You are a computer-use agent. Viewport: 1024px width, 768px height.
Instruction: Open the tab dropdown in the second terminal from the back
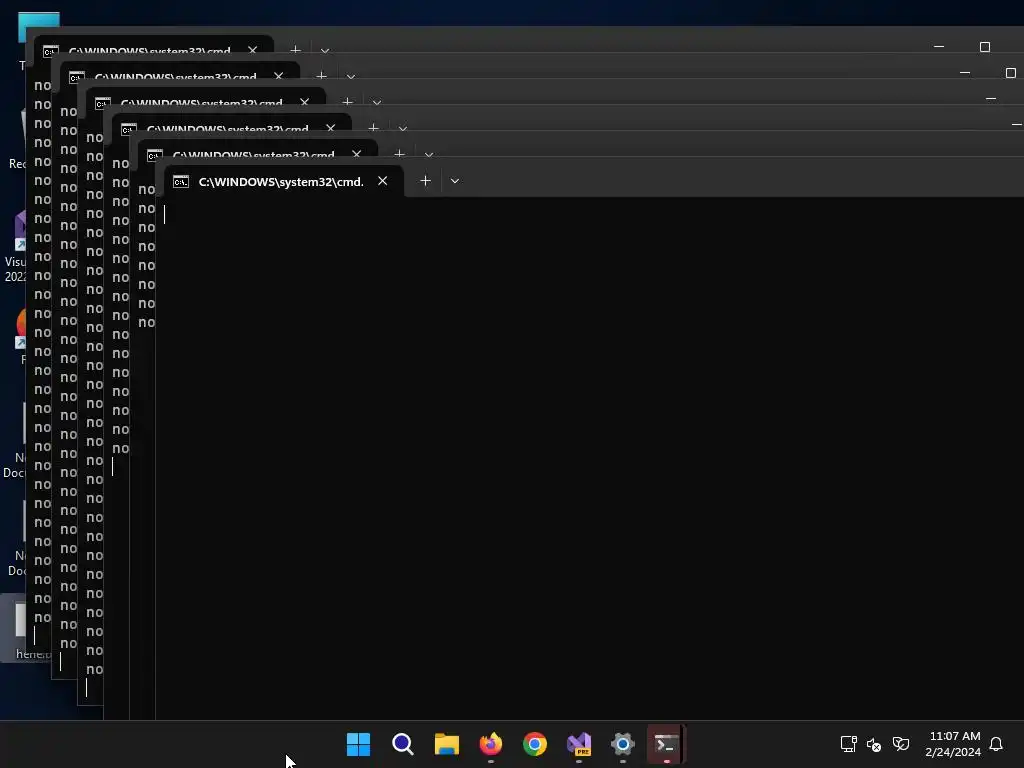351,76
